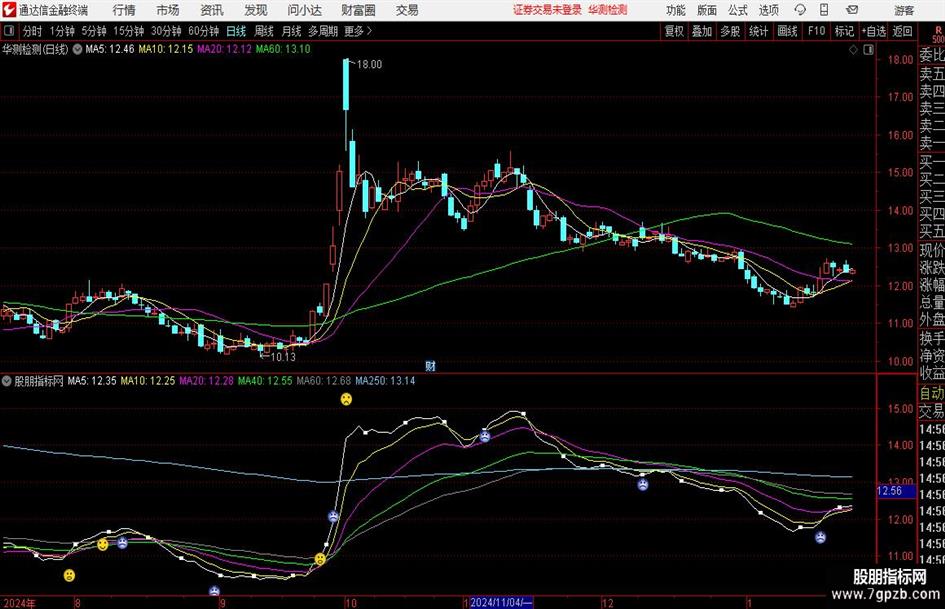
Task: Open the 公式 menu
Action: tap(738, 10)
